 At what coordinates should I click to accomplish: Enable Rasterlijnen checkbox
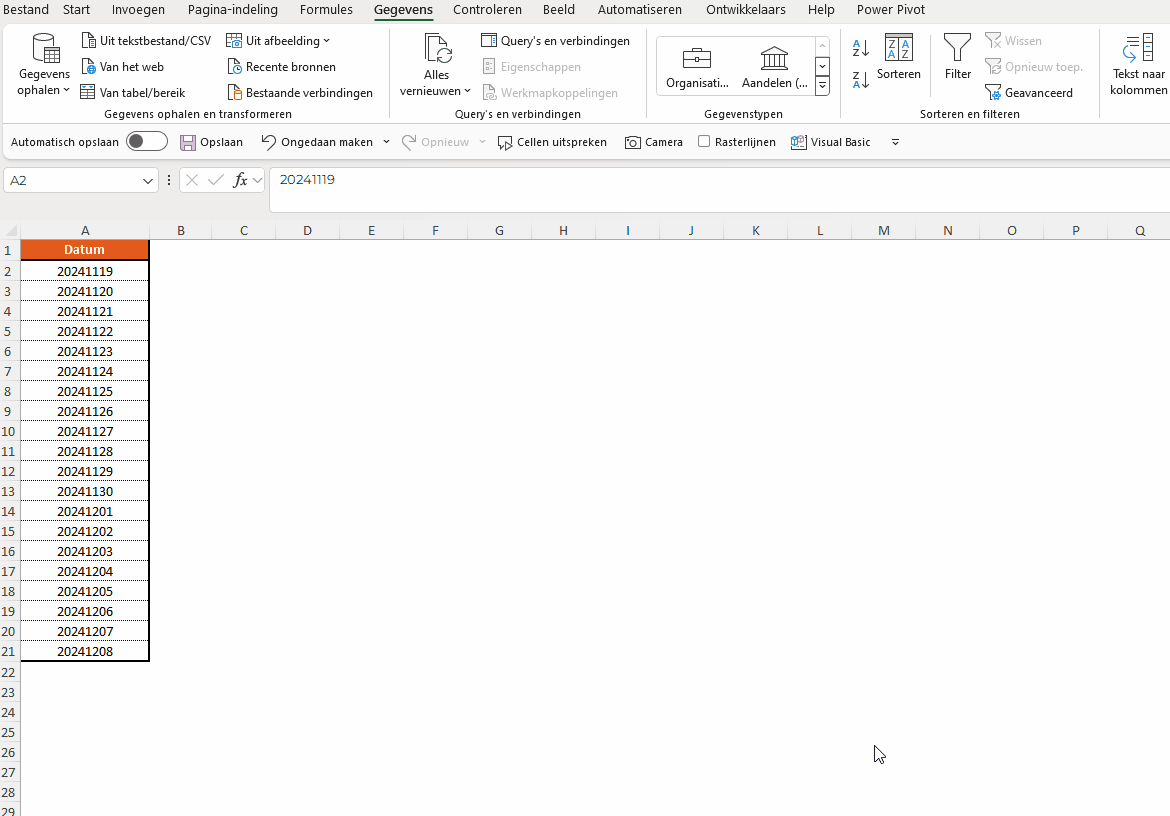704,142
